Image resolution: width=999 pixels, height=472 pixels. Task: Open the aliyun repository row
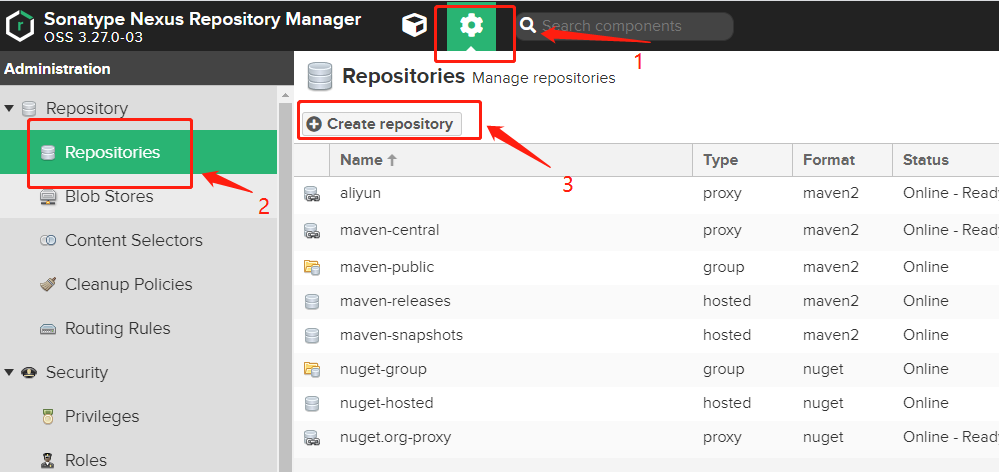pos(646,193)
